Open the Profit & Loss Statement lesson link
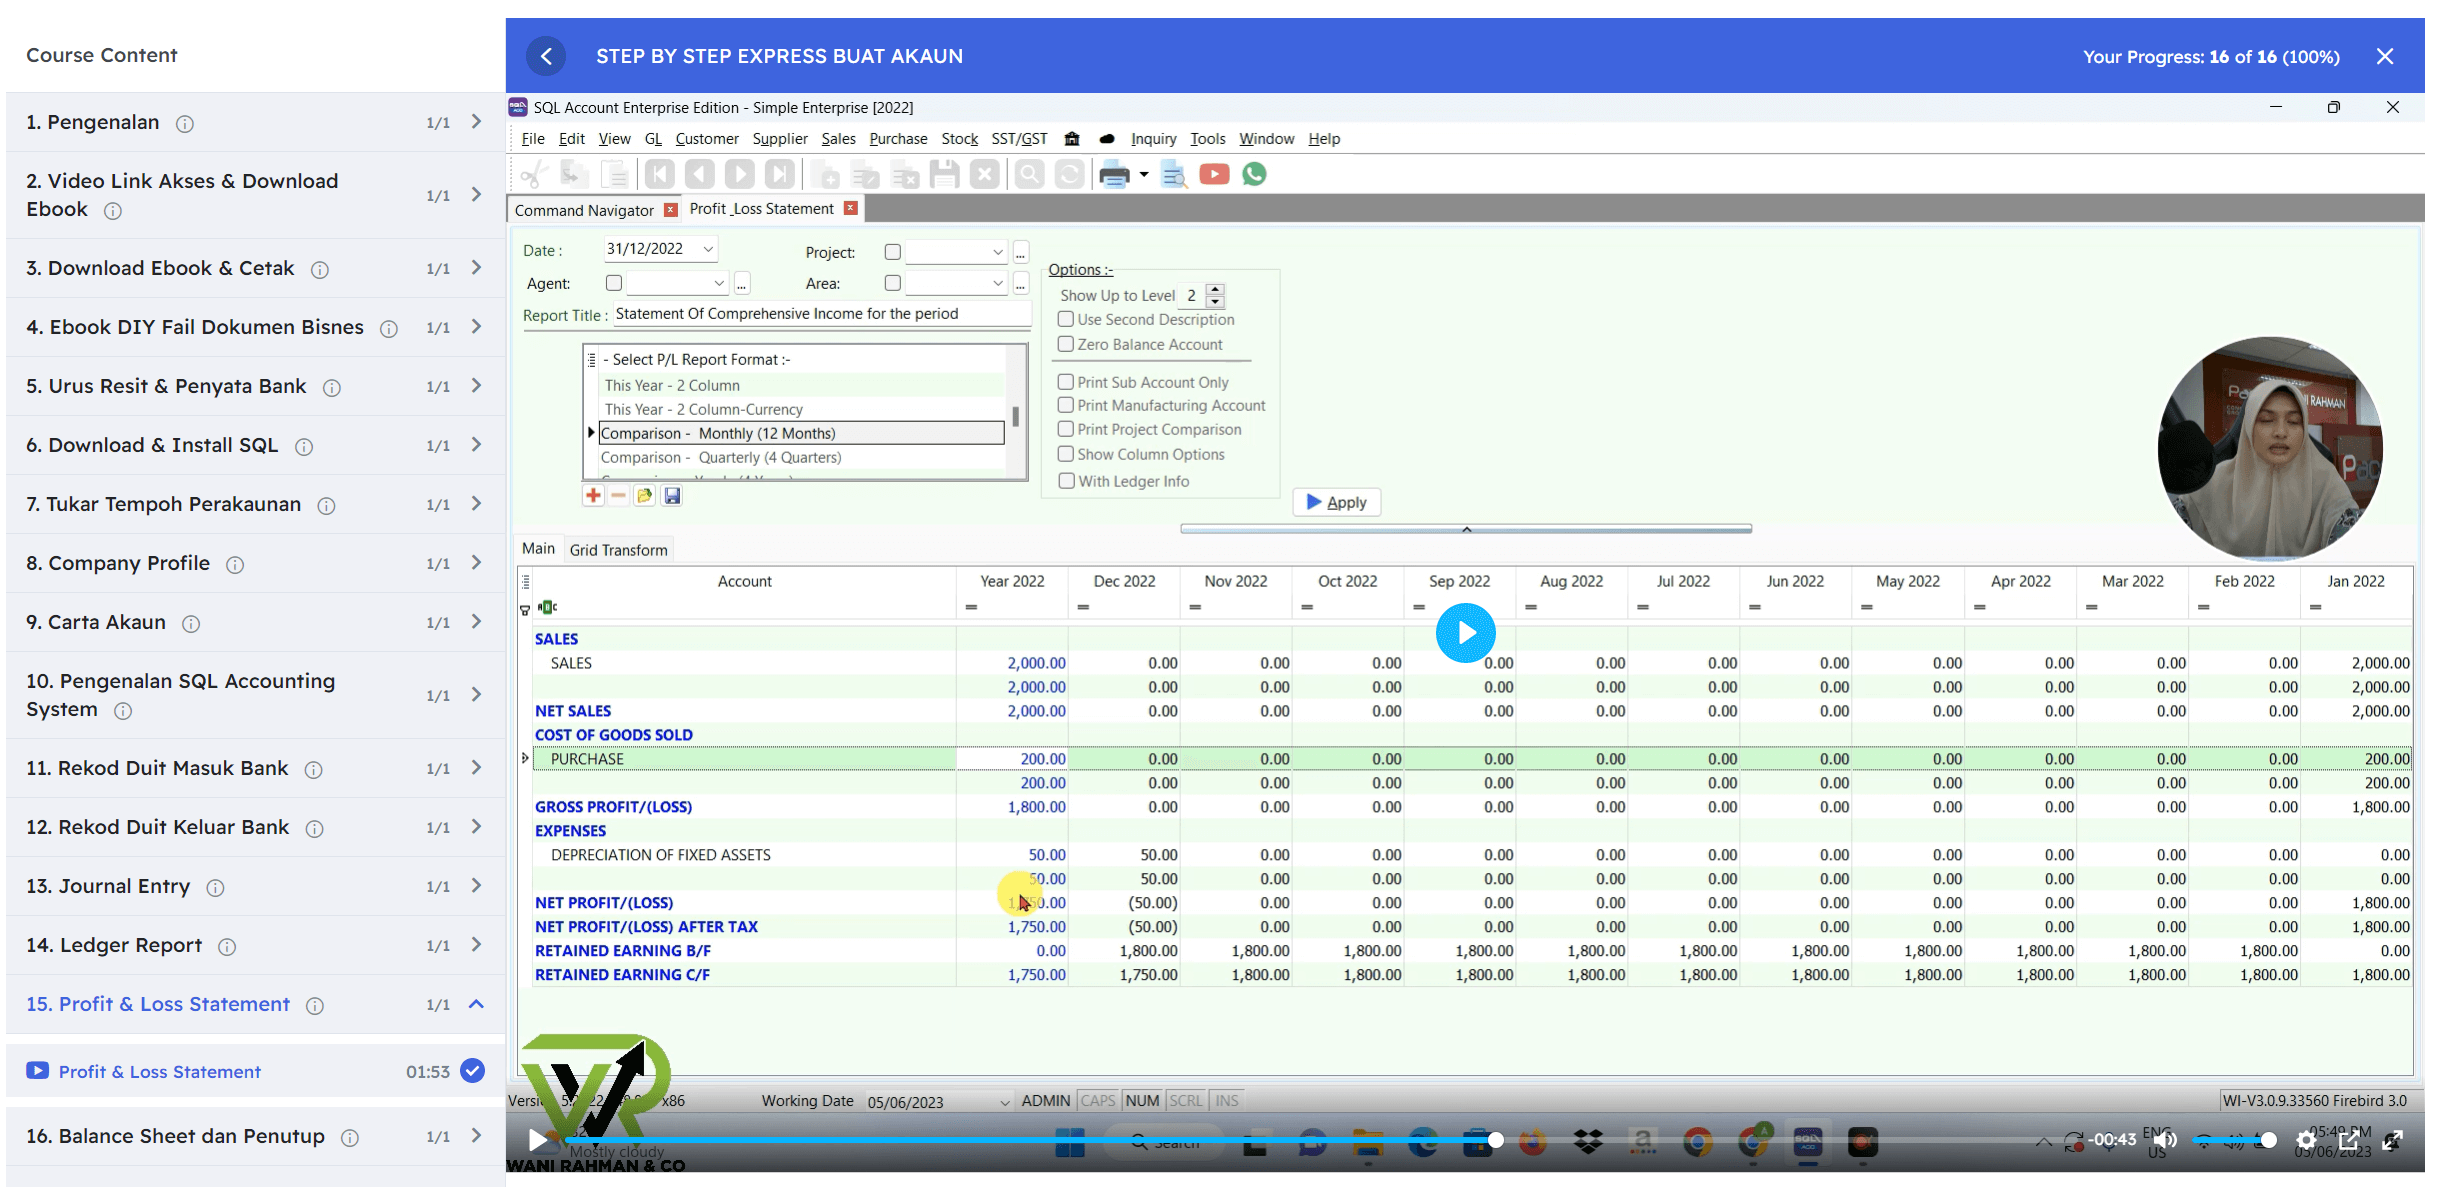The width and height of the screenshot is (2442, 1187). click(160, 1072)
